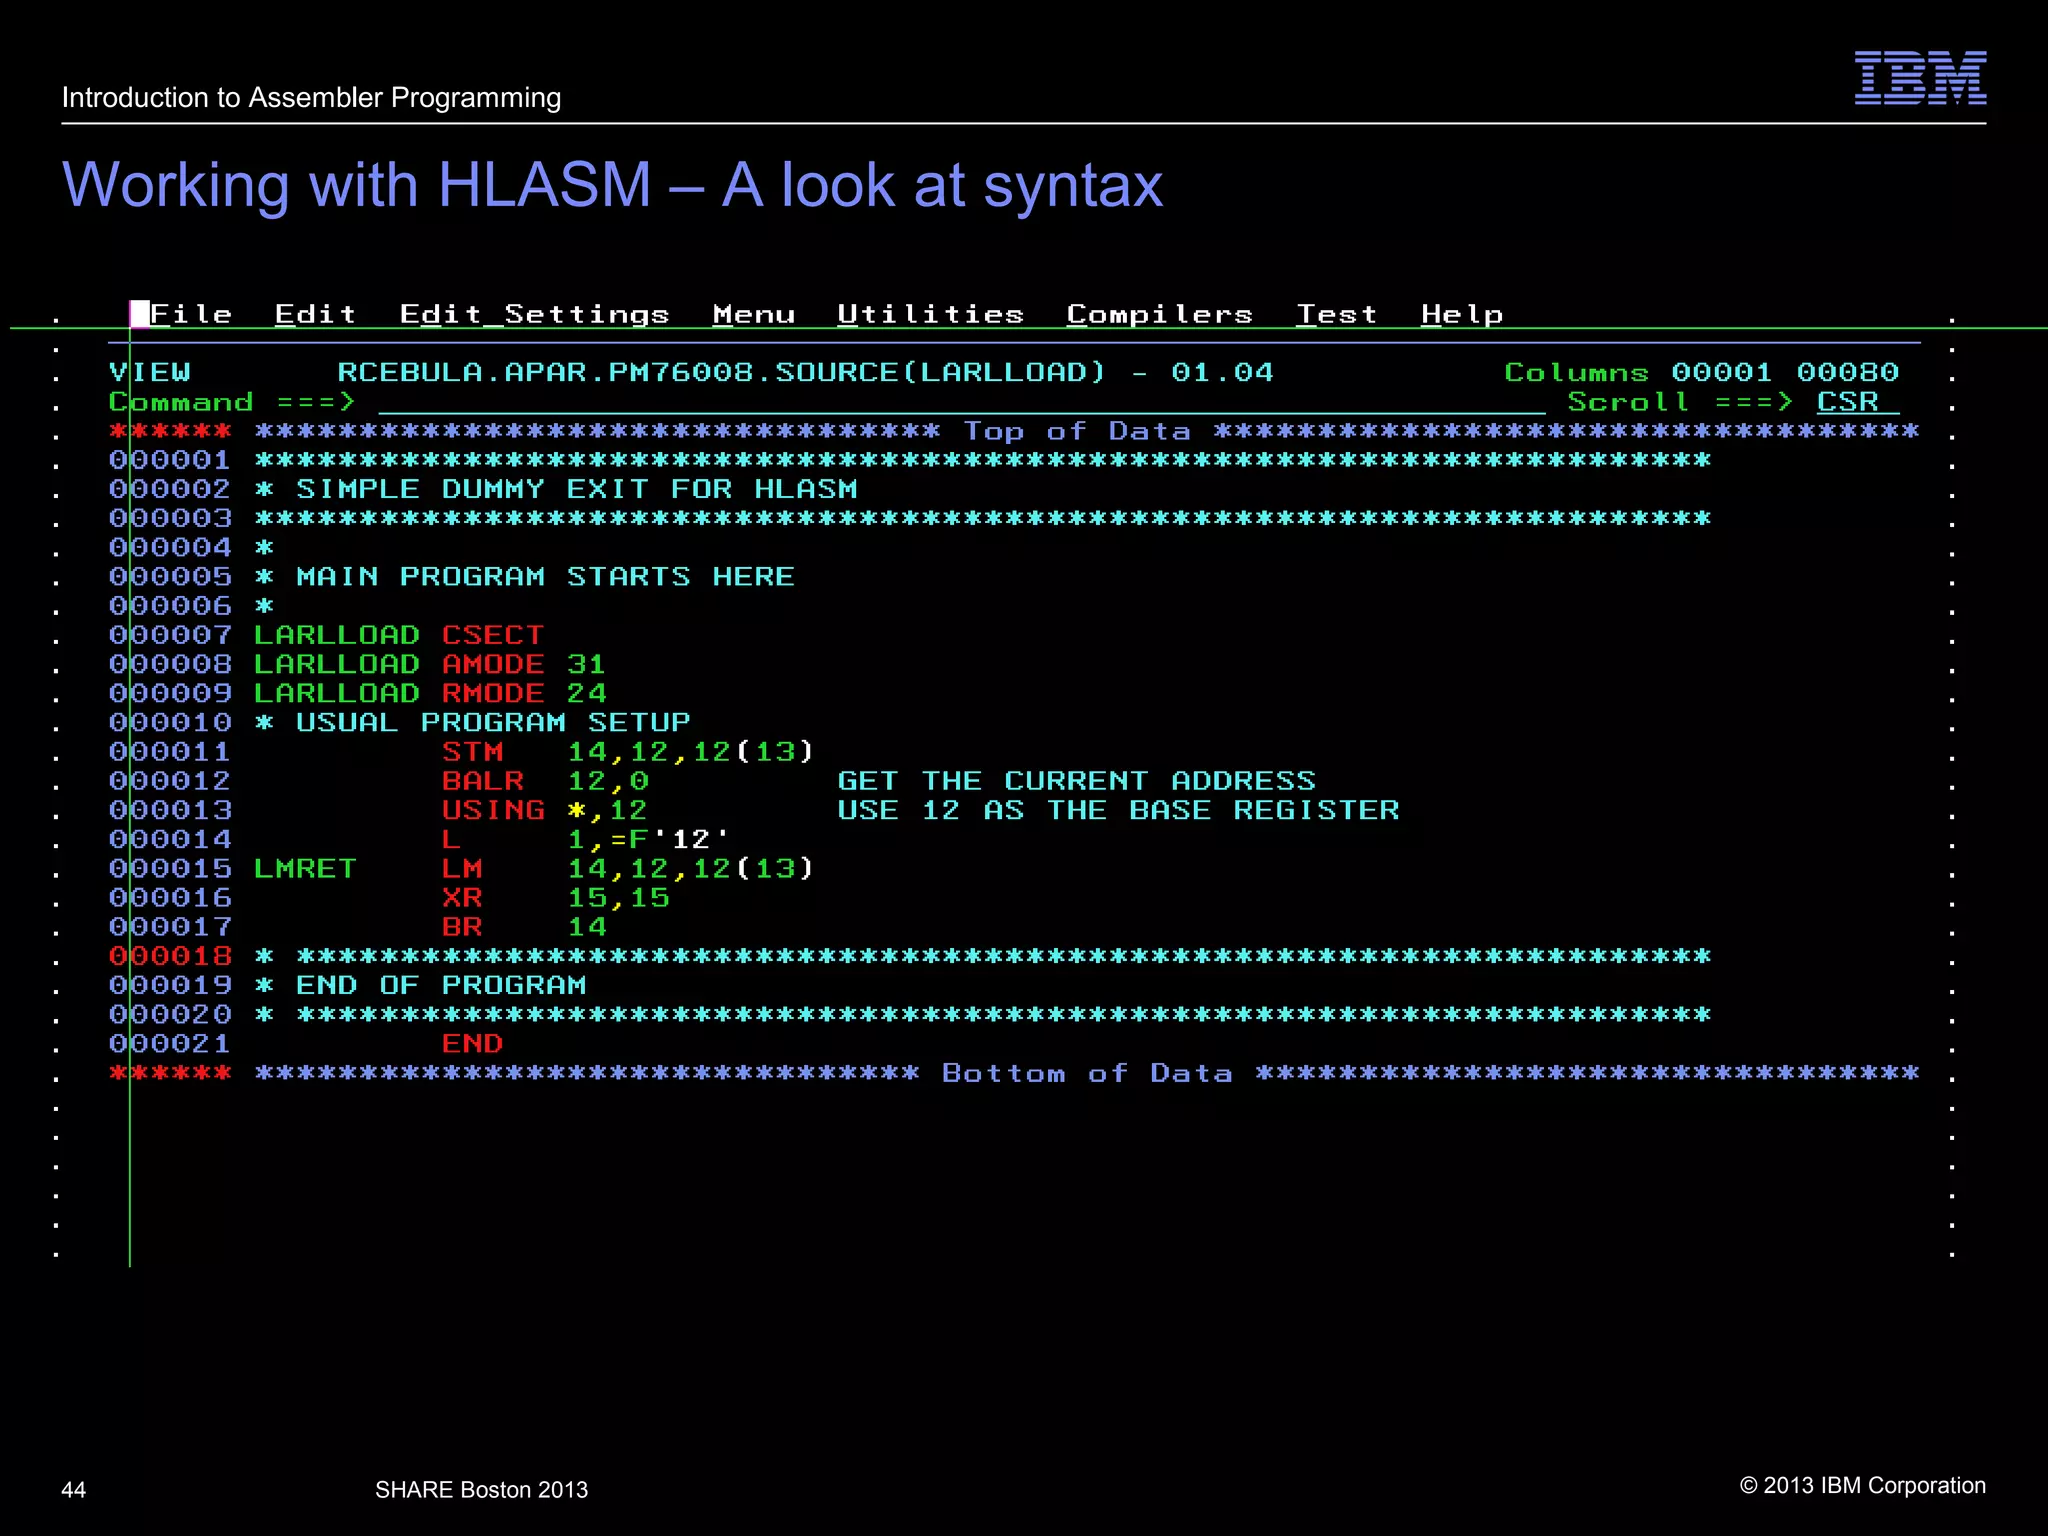Click the Columns 00001 00080 indicator
2048x1536 pixels.
tap(1701, 373)
